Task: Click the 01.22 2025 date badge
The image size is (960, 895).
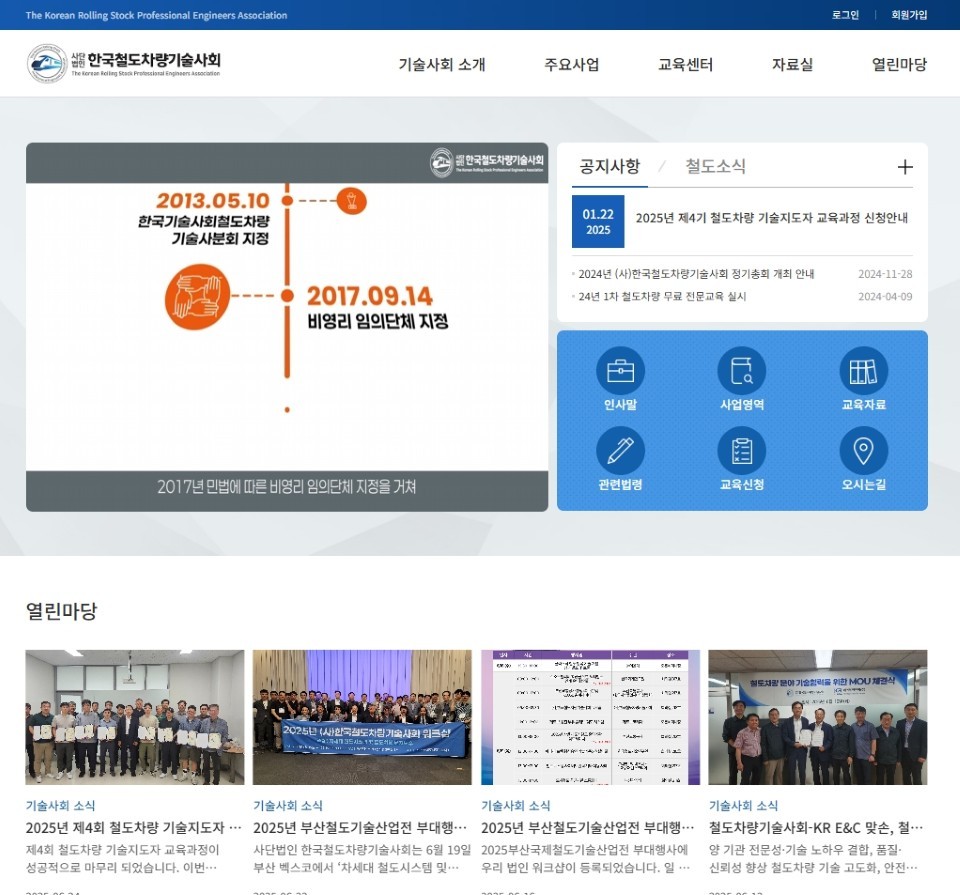Action: 598,222
